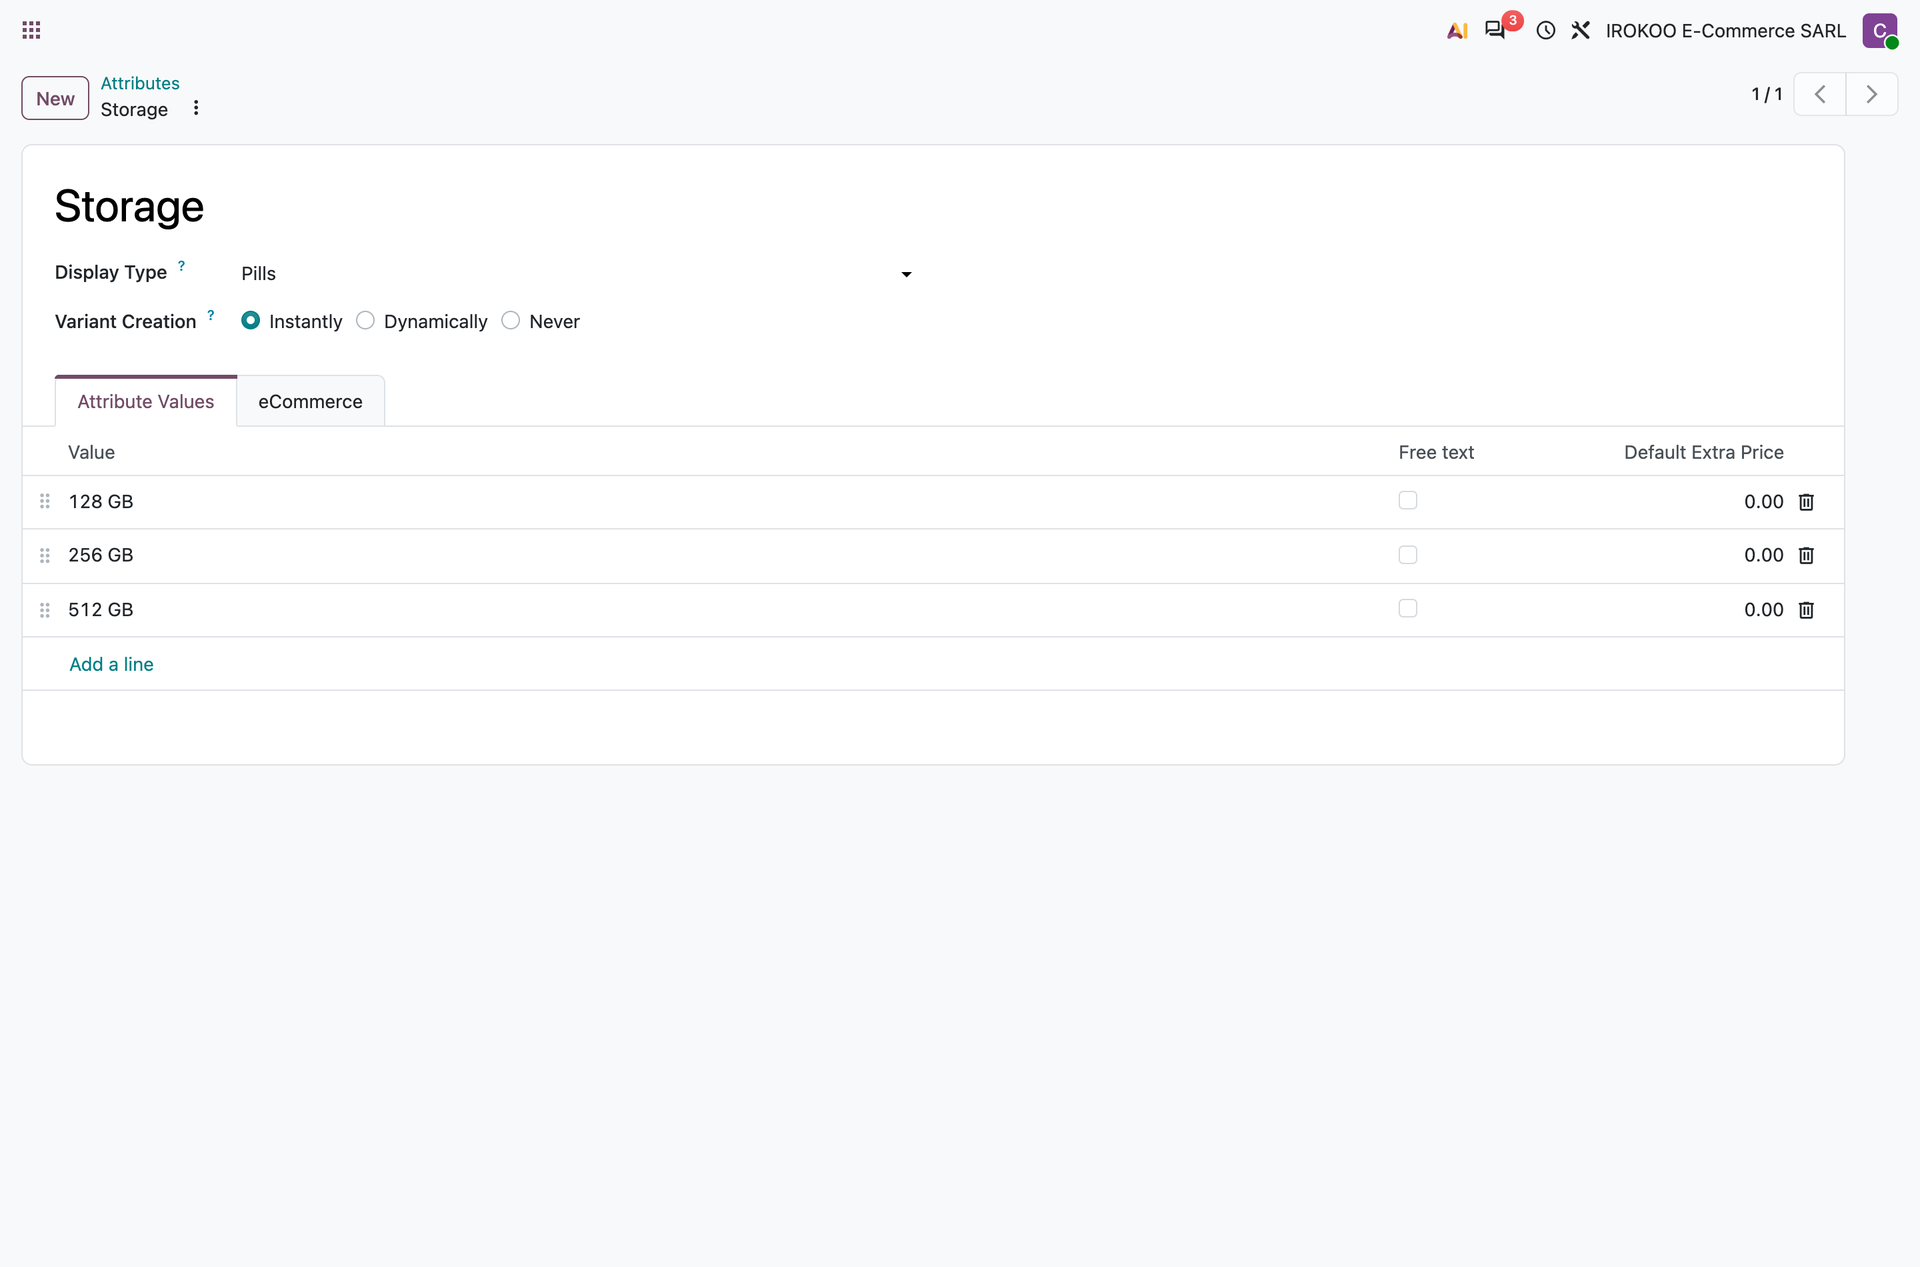Create a New attribute record
This screenshot has height=1267, width=1920.
(x=55, y=98)
